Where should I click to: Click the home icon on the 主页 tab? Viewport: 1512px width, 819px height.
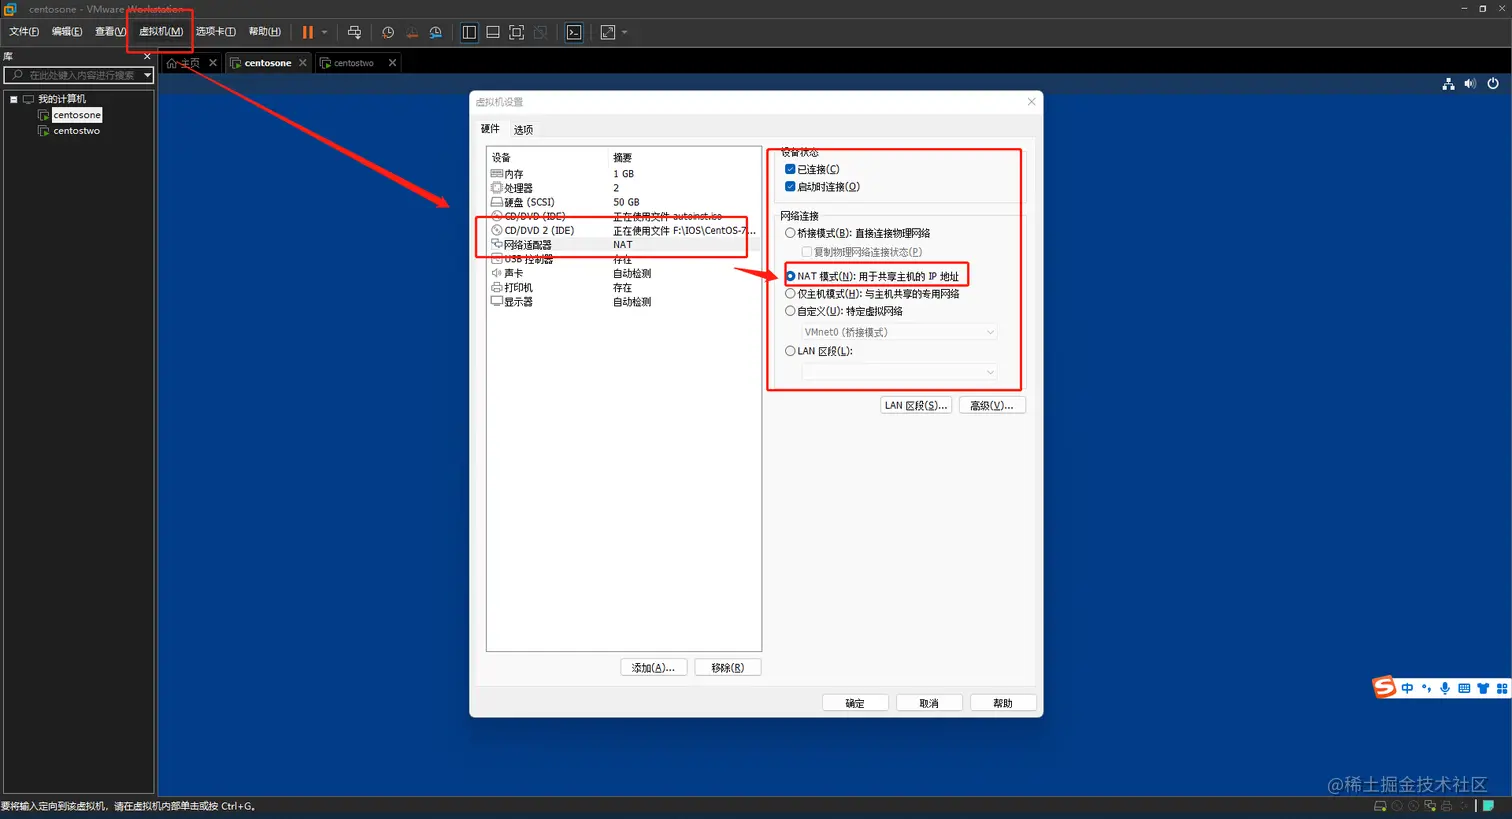coord(172,63)
